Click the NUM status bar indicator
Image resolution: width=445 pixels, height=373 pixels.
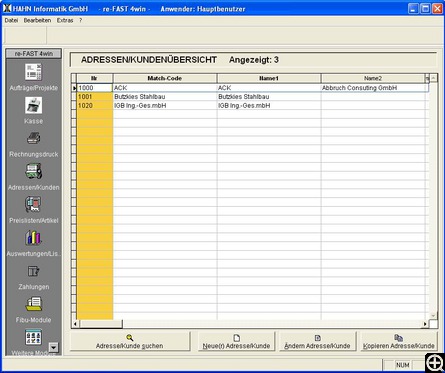(x=402, y=365)
